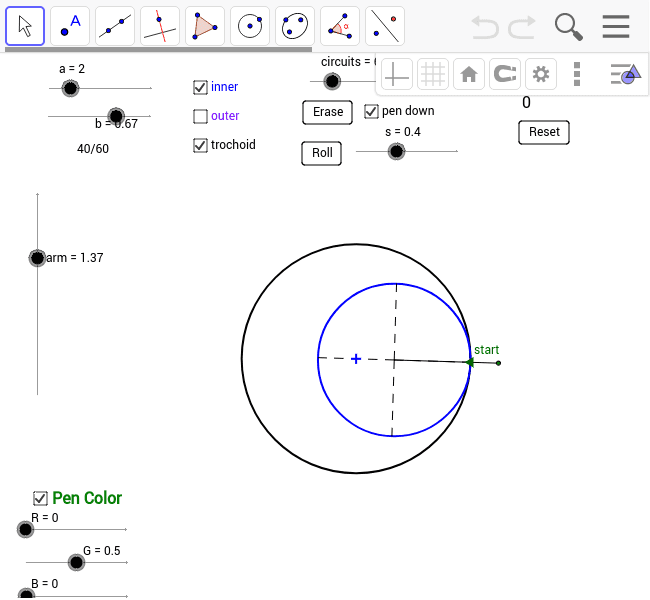The width and height of the screenshot is (650, 600).
Task: Click the 40/60 ratio text
Action: point(93,149)
